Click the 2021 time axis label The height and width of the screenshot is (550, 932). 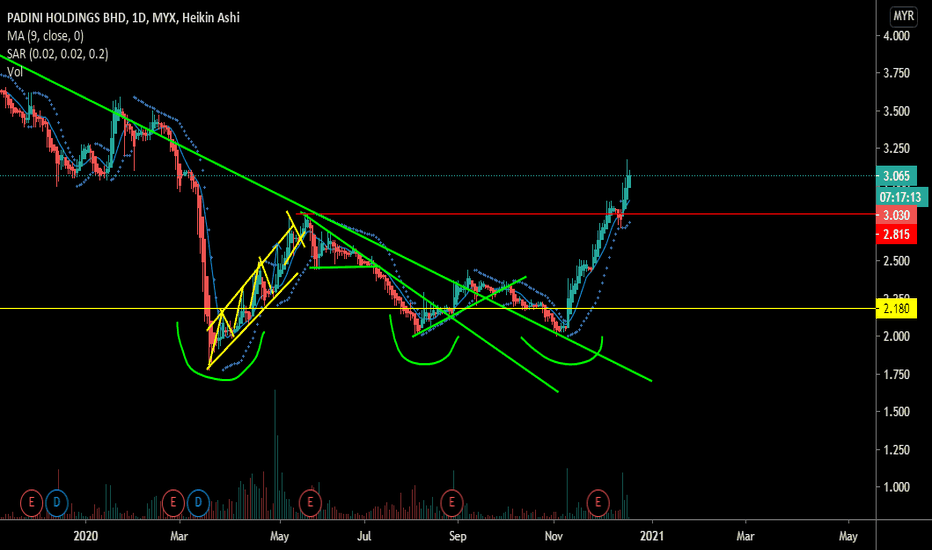point(652,536)
